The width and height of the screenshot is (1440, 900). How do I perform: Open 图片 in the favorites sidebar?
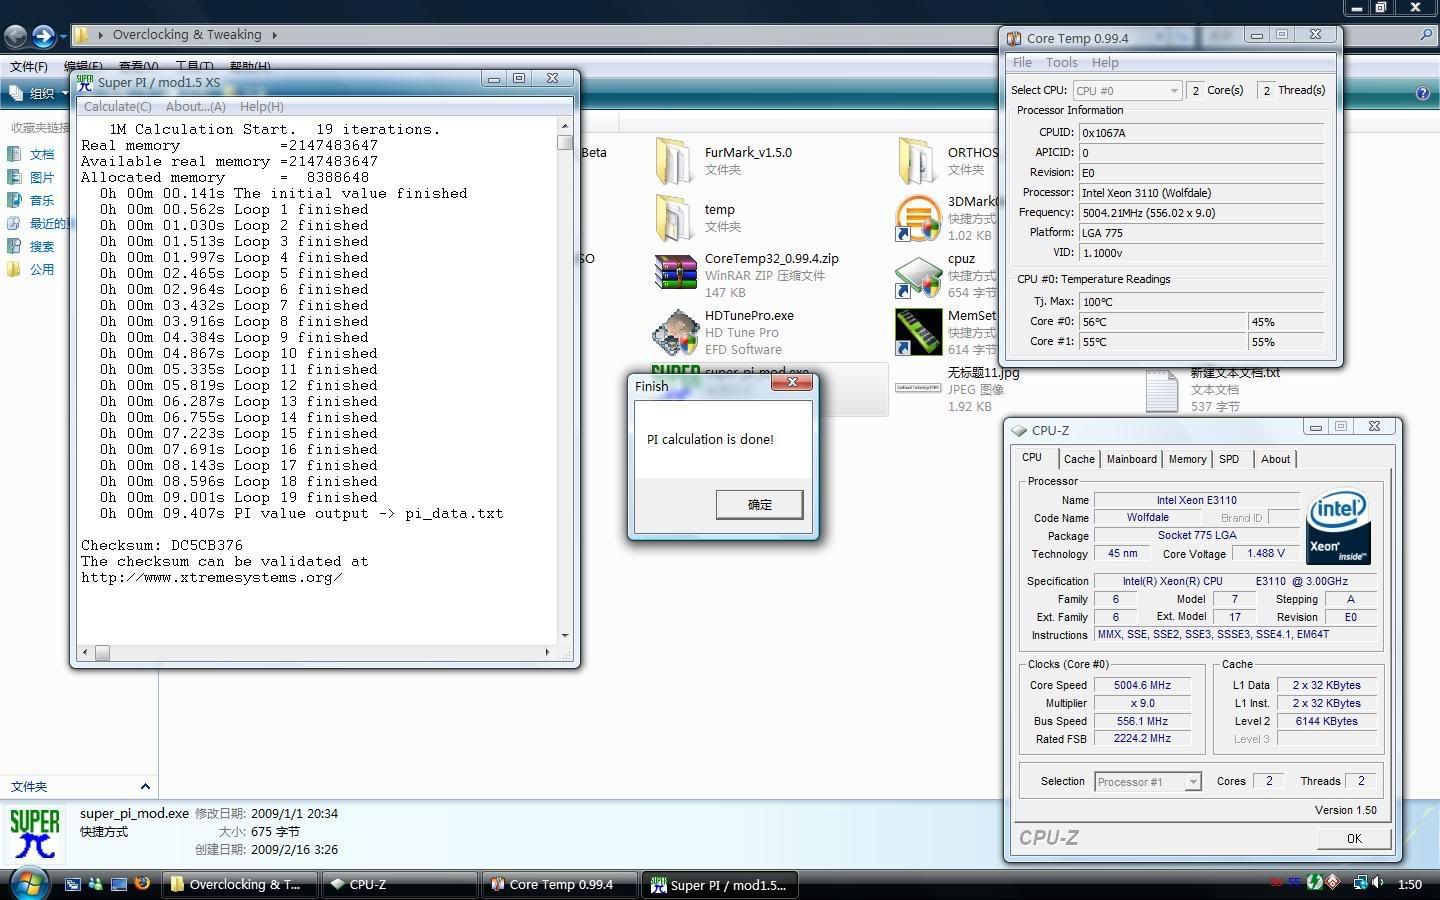(x=41, y=177)
